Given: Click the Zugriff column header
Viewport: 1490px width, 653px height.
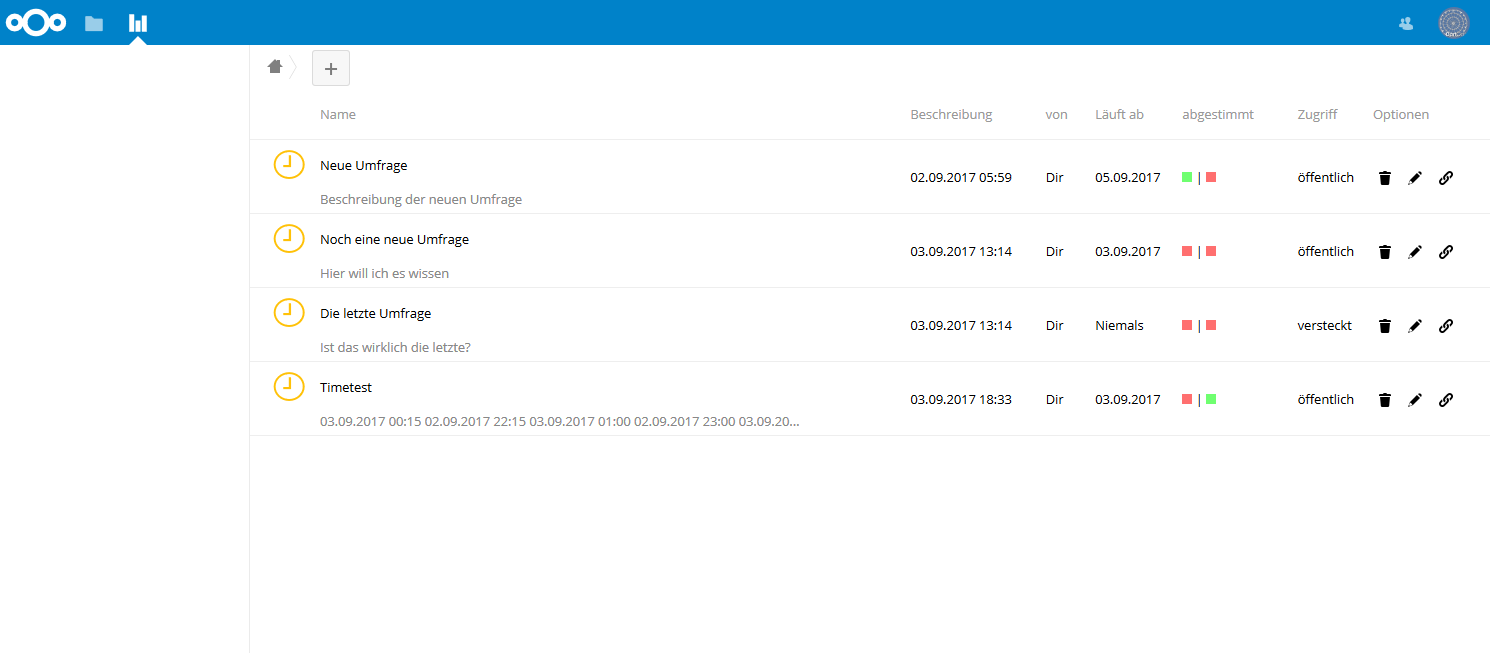Looking at the screenshot, I should 1317,115.
